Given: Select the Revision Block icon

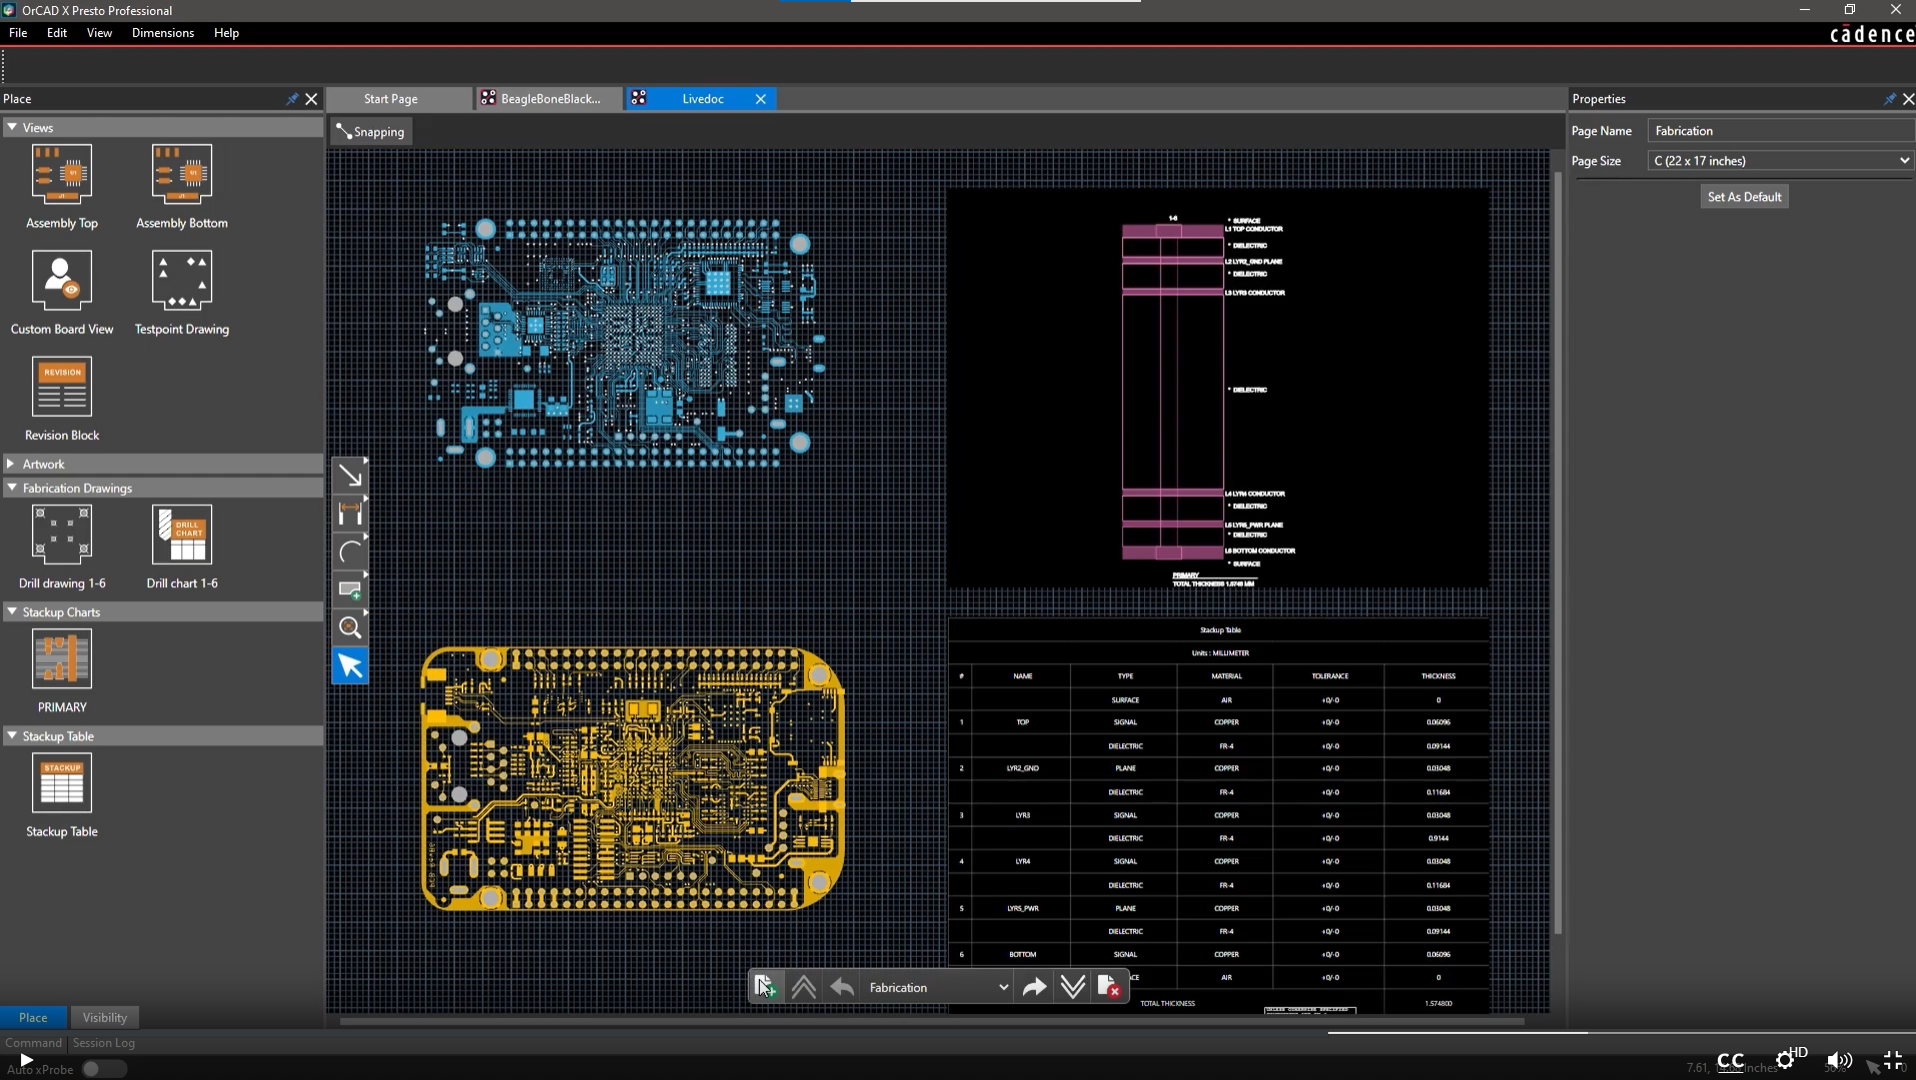Looking at the screenshot, I should pos(62,386).
